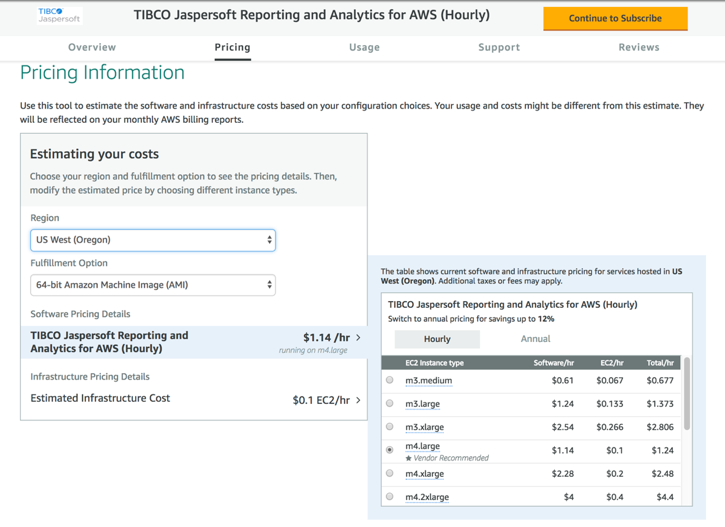
Task: Click the 'running on m4.large' note
Action: 313,350
